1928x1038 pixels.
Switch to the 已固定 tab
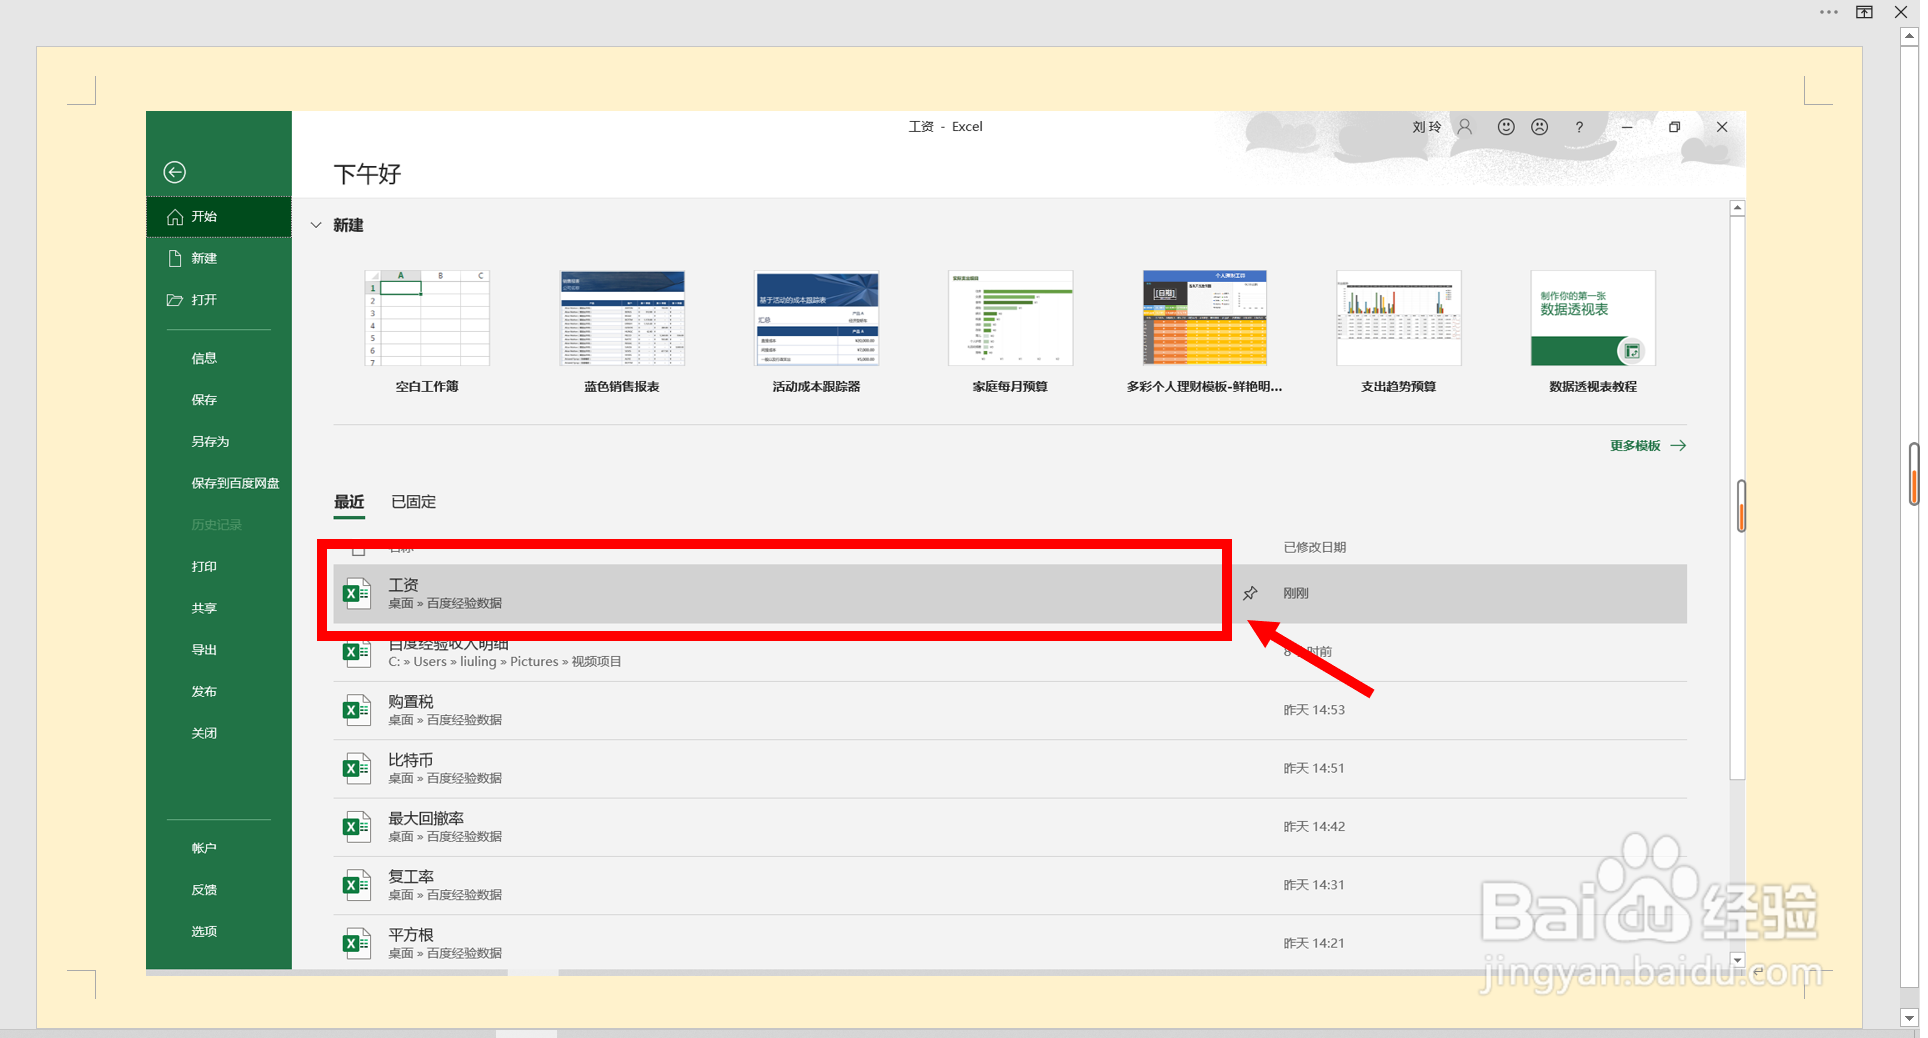414,502
